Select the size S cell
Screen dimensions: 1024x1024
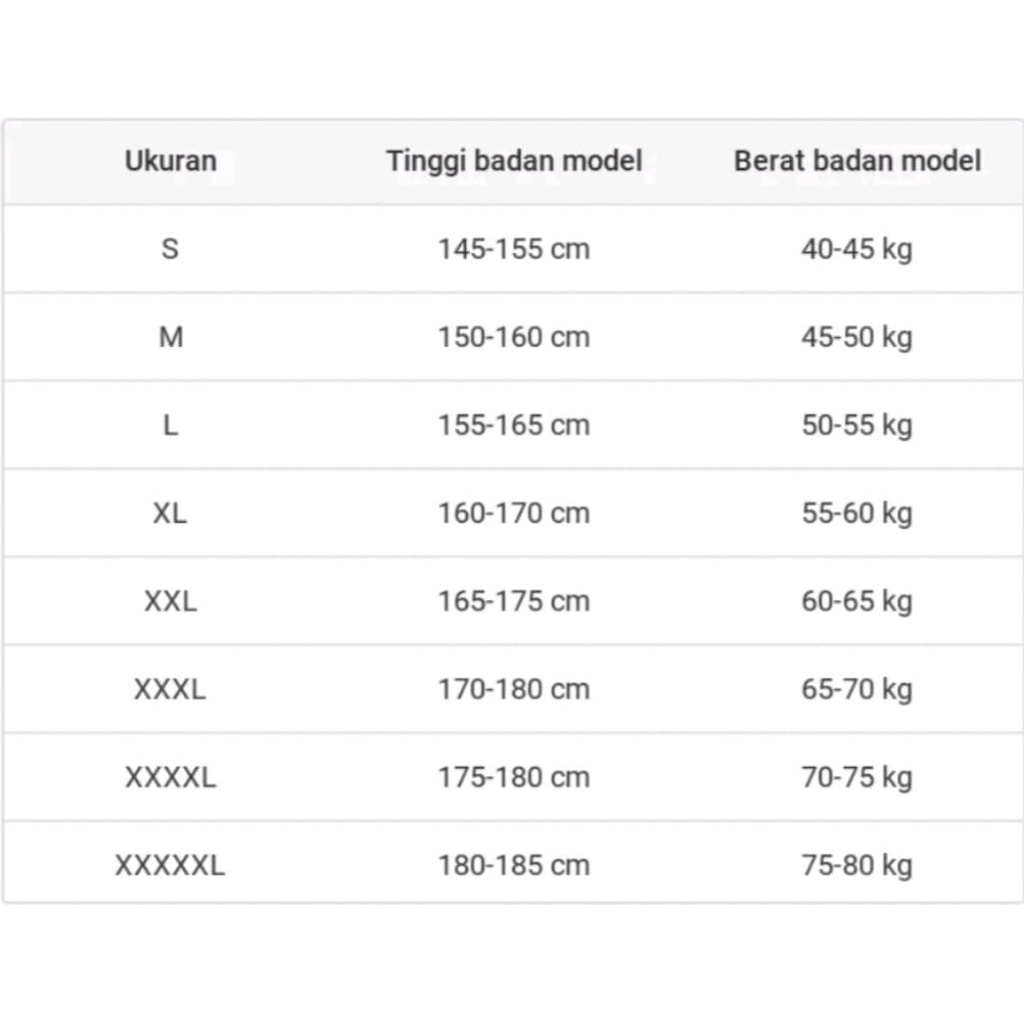[170, 248]
